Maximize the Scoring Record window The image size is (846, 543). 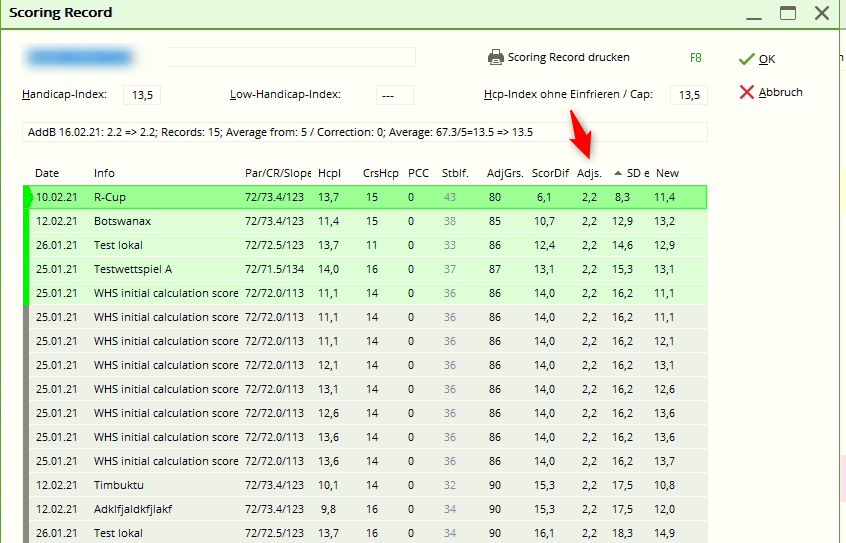788,13
